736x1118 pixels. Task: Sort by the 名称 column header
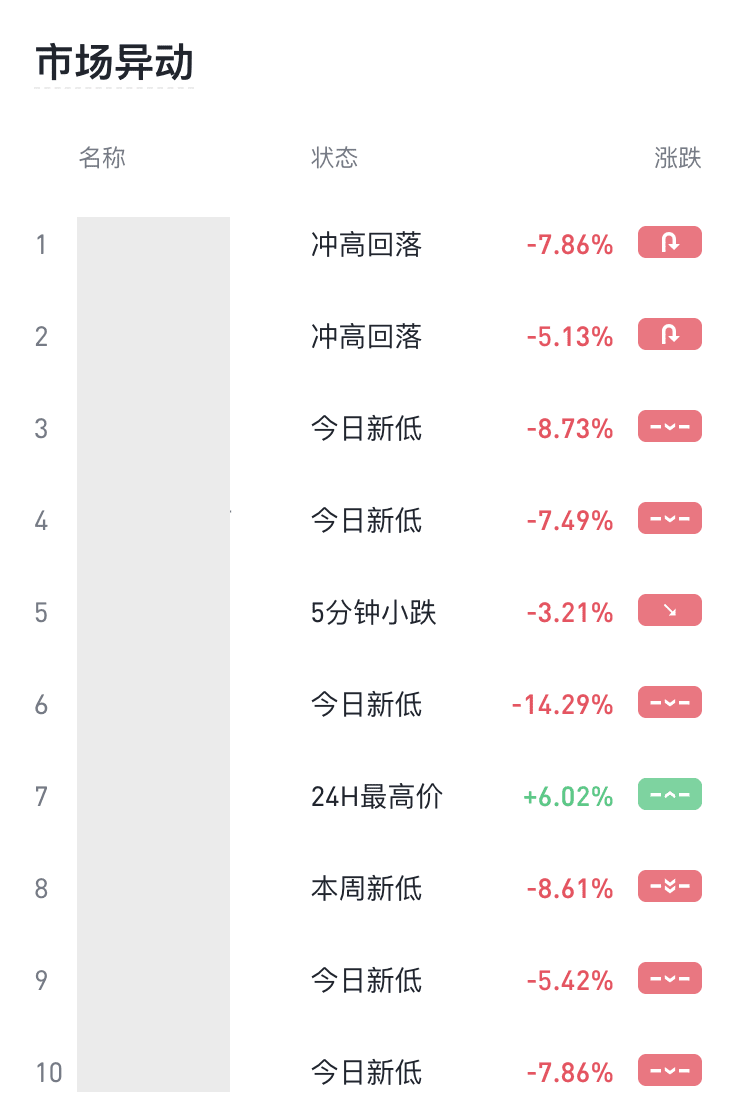(102, 158)
